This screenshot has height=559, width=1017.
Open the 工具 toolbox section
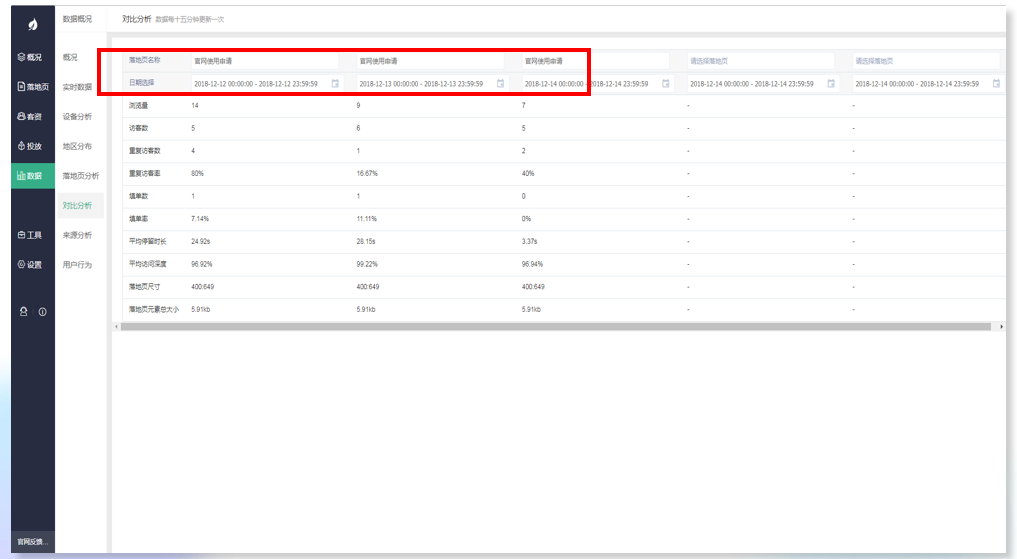(33, 235)
